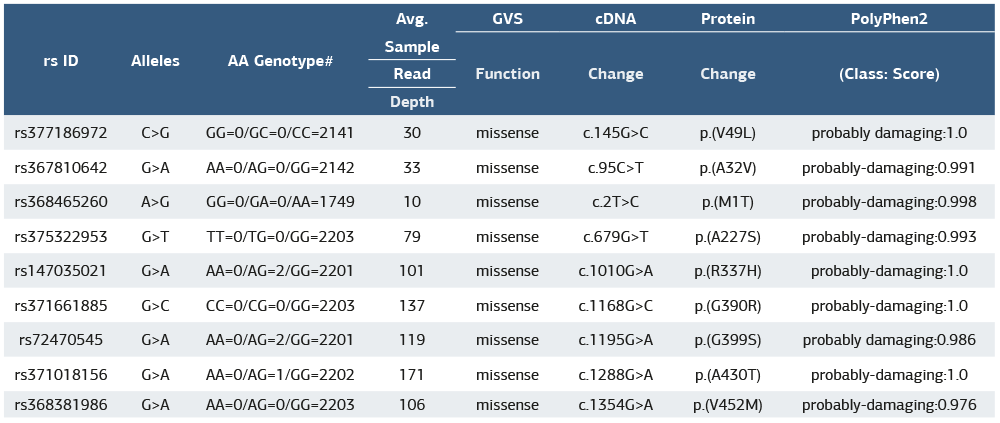
Task: Open the rs377186972 entry
Action: pos(61,132)
